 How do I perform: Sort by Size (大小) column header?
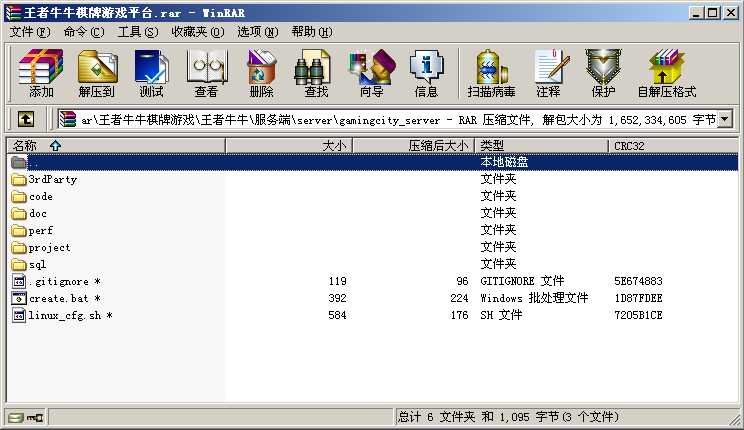pos(288,146)
